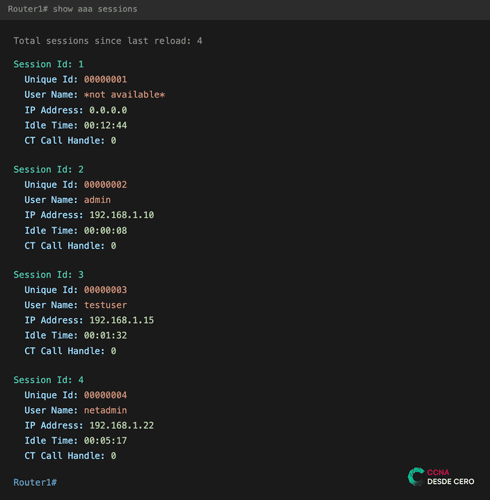
Task: Click the 'Session Id: 3' heading
Action: click(x=48, y=275)
